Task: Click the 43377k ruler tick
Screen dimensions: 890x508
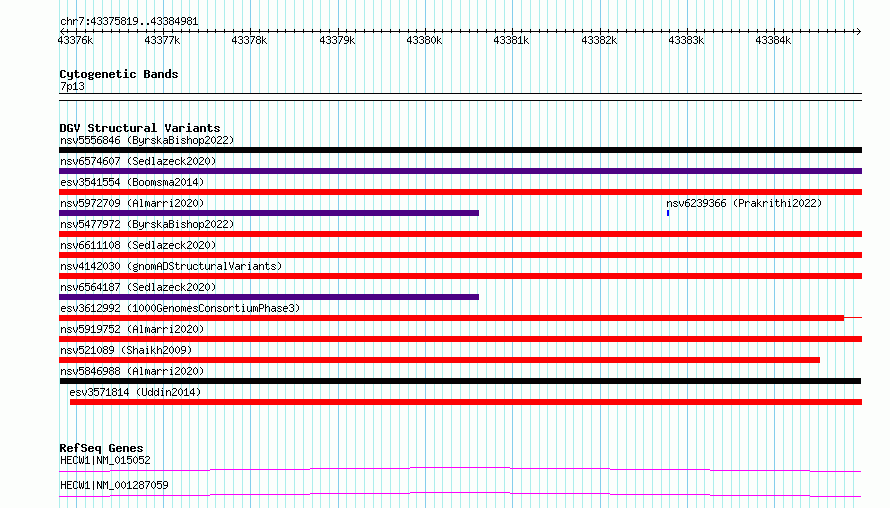Action: click(162, 40)
